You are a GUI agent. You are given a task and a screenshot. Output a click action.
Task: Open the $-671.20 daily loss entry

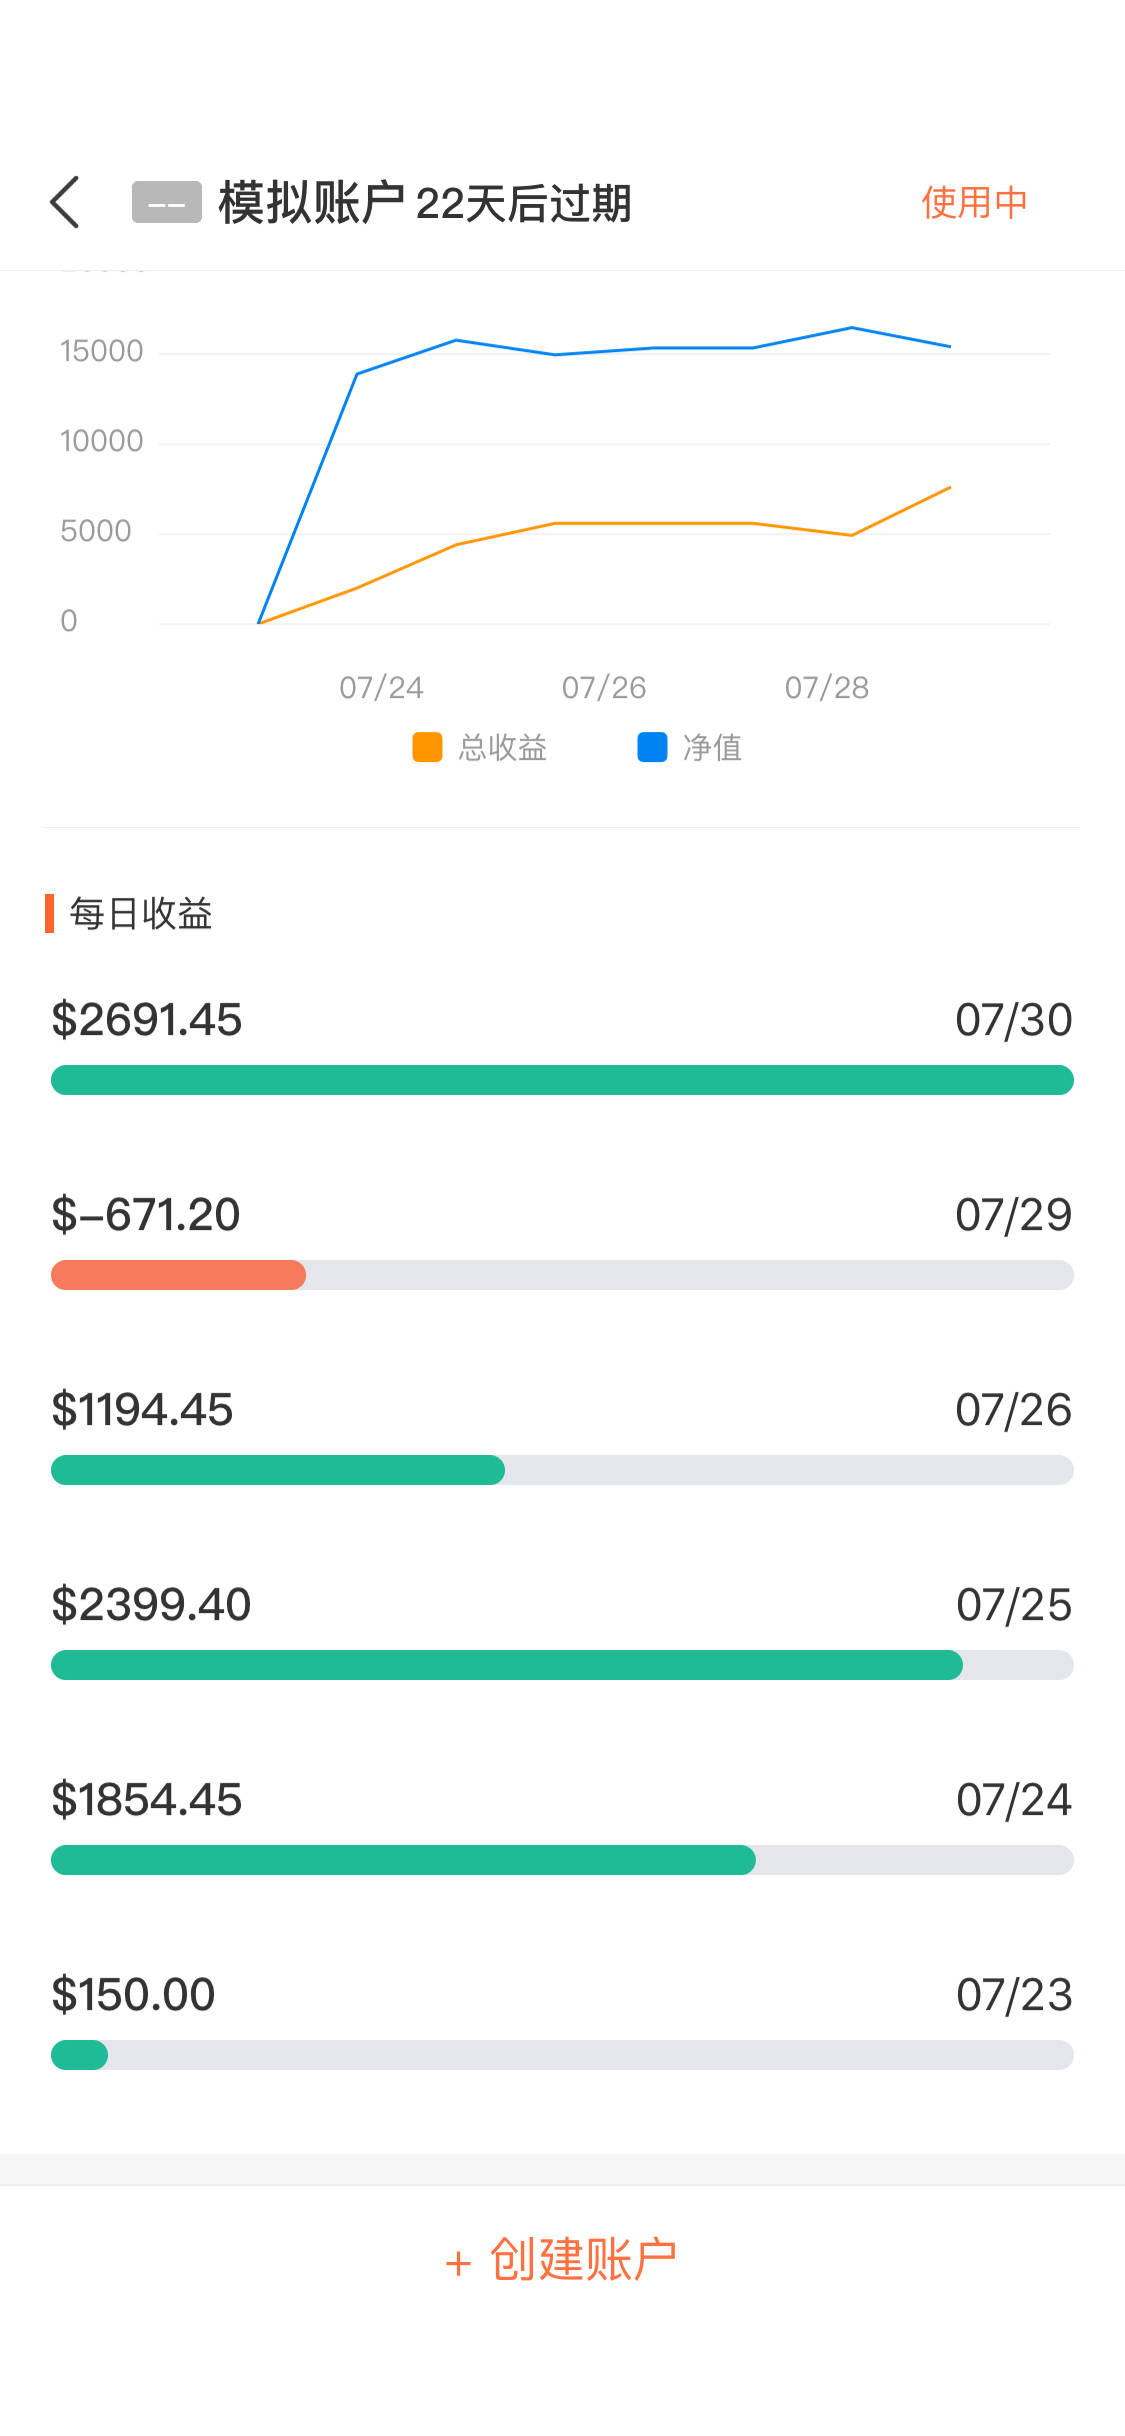[x=146, y=1215]
